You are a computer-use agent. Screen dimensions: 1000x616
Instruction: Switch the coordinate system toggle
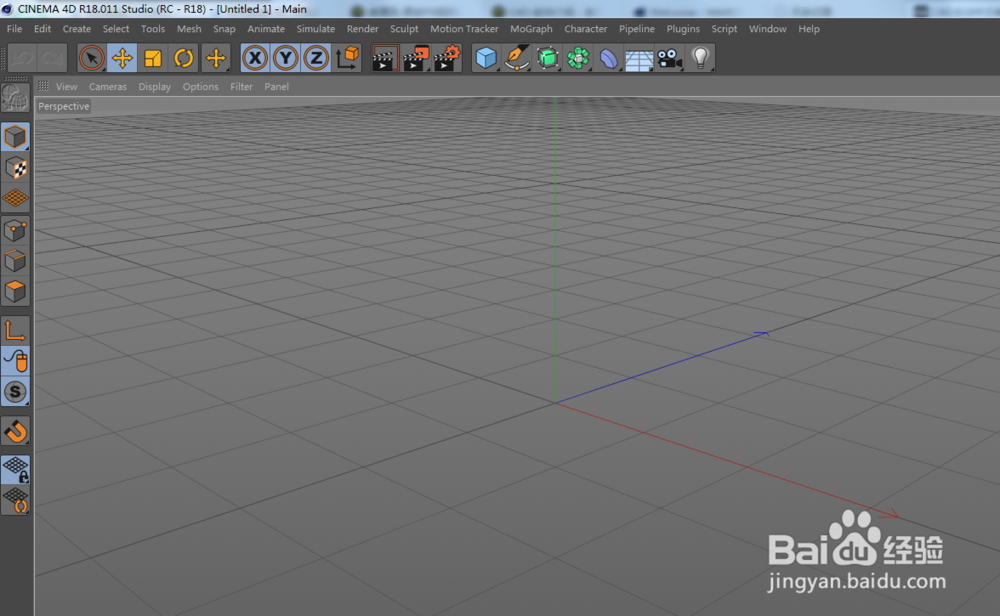pos(348,59)
